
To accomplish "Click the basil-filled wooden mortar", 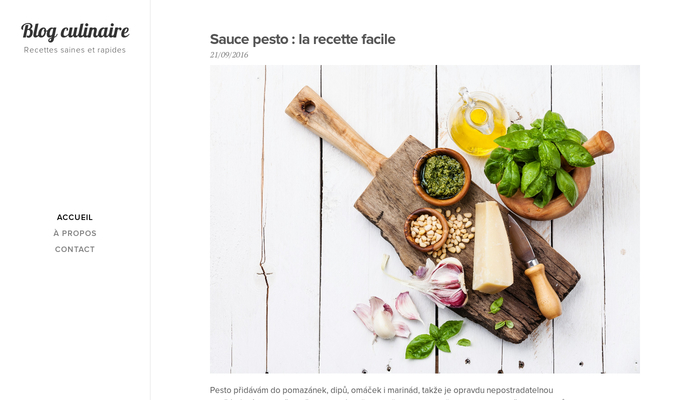I will (551, 167).
